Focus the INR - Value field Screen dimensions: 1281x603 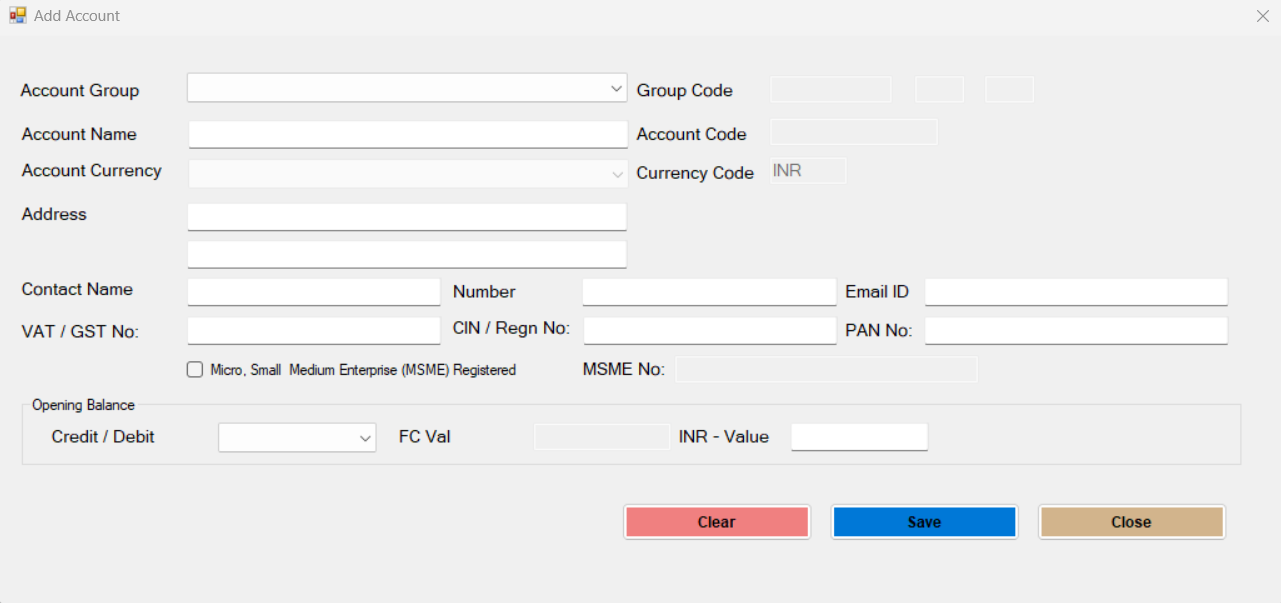click(859, 437)
